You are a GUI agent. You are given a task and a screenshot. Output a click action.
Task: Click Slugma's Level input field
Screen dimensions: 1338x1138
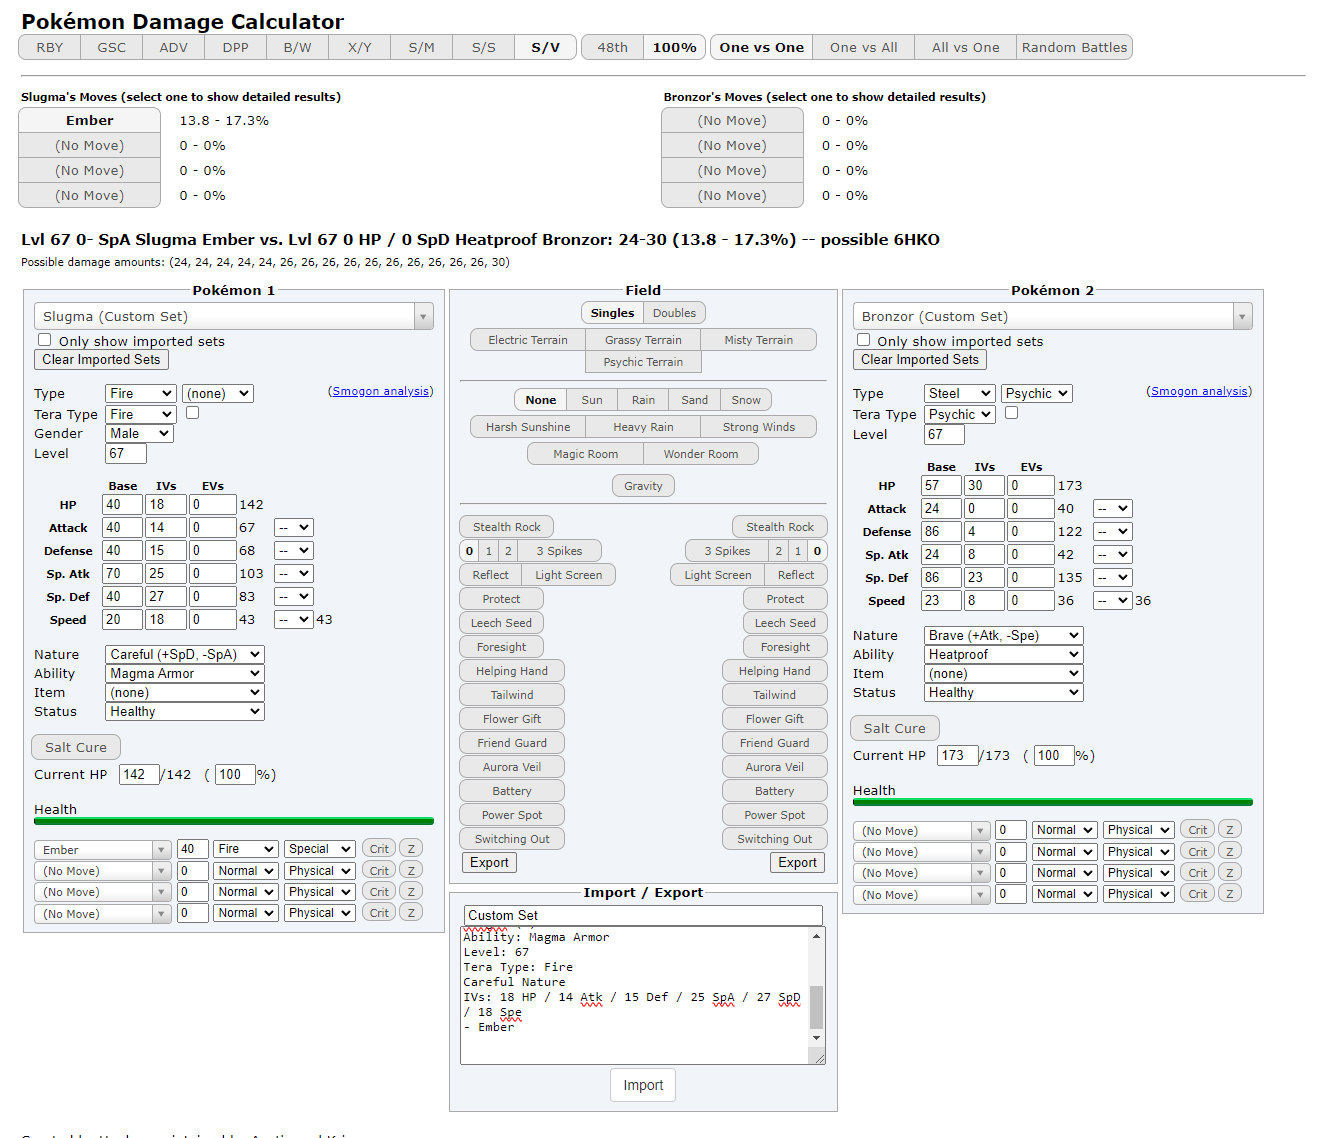tap(126, 453)
